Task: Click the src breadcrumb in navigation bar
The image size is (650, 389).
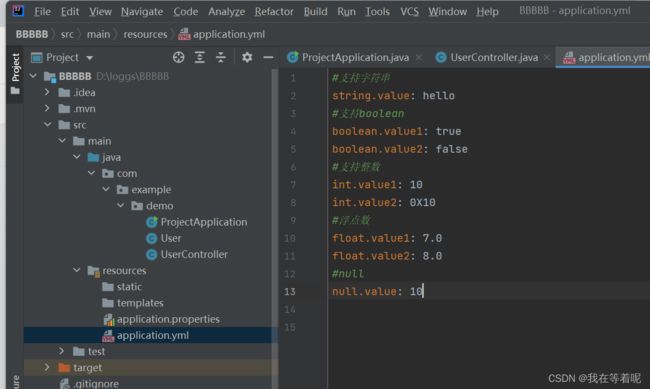Action: point(67,34)
